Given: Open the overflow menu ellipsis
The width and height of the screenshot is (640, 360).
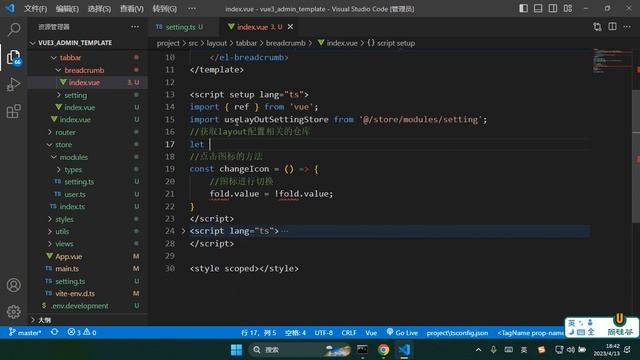Looking at the screenshot, I should tap(192, 9).
